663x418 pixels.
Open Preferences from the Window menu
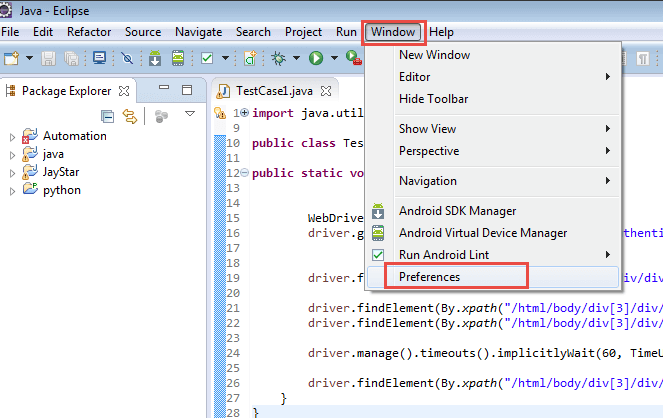pos(493,277)
